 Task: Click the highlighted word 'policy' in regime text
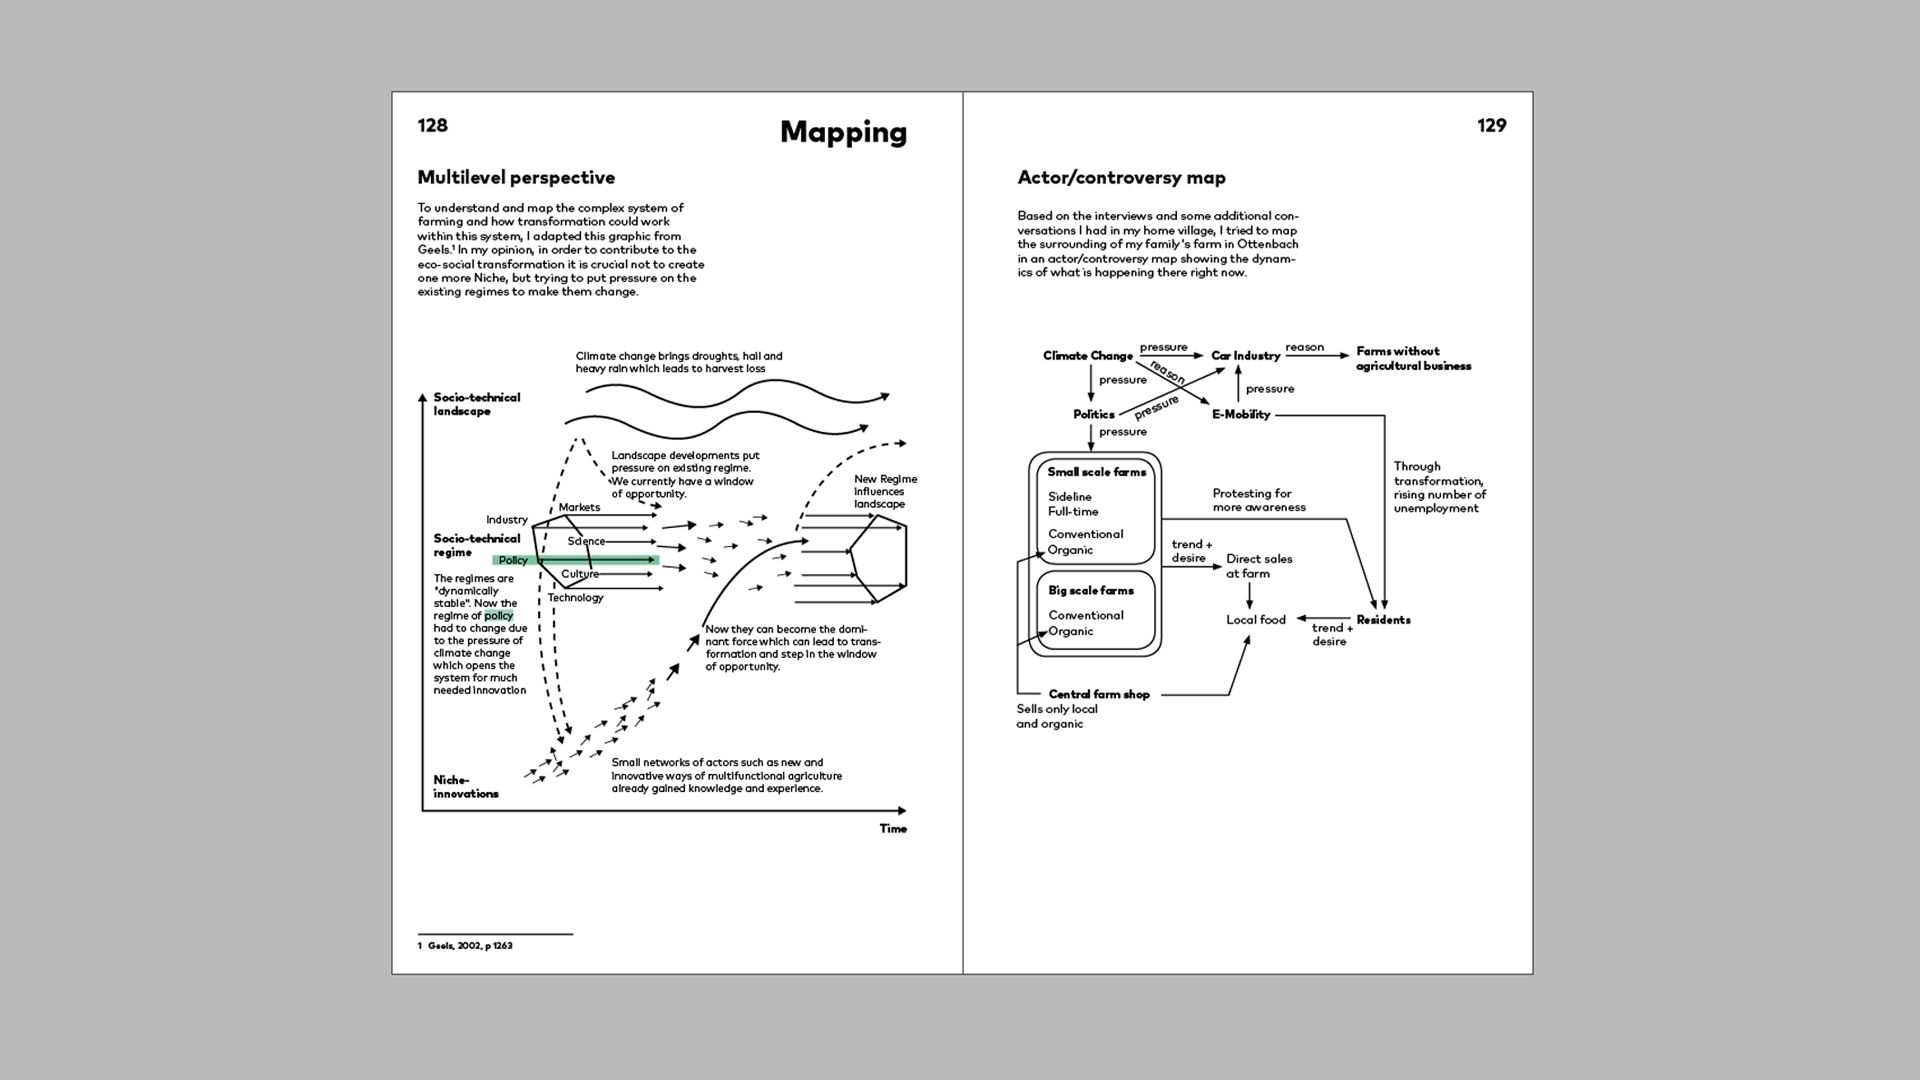click(498, 616)
